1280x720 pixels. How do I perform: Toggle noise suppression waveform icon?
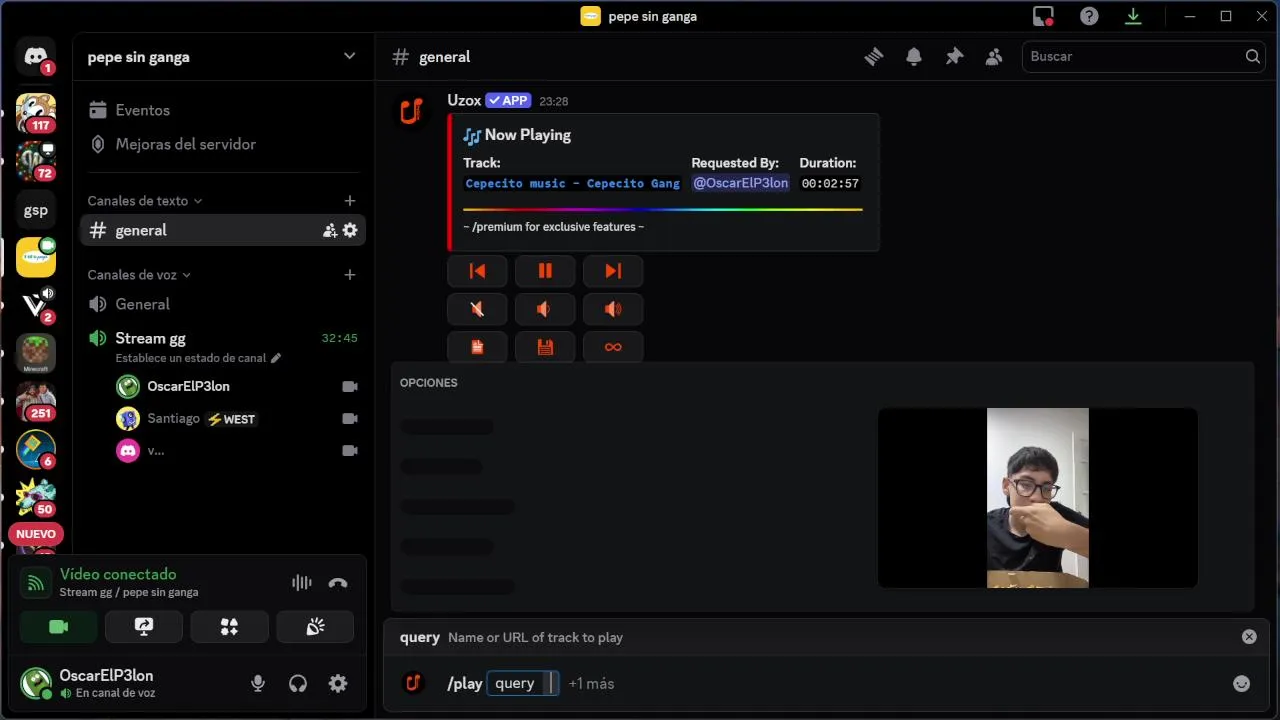coord(301,583)
